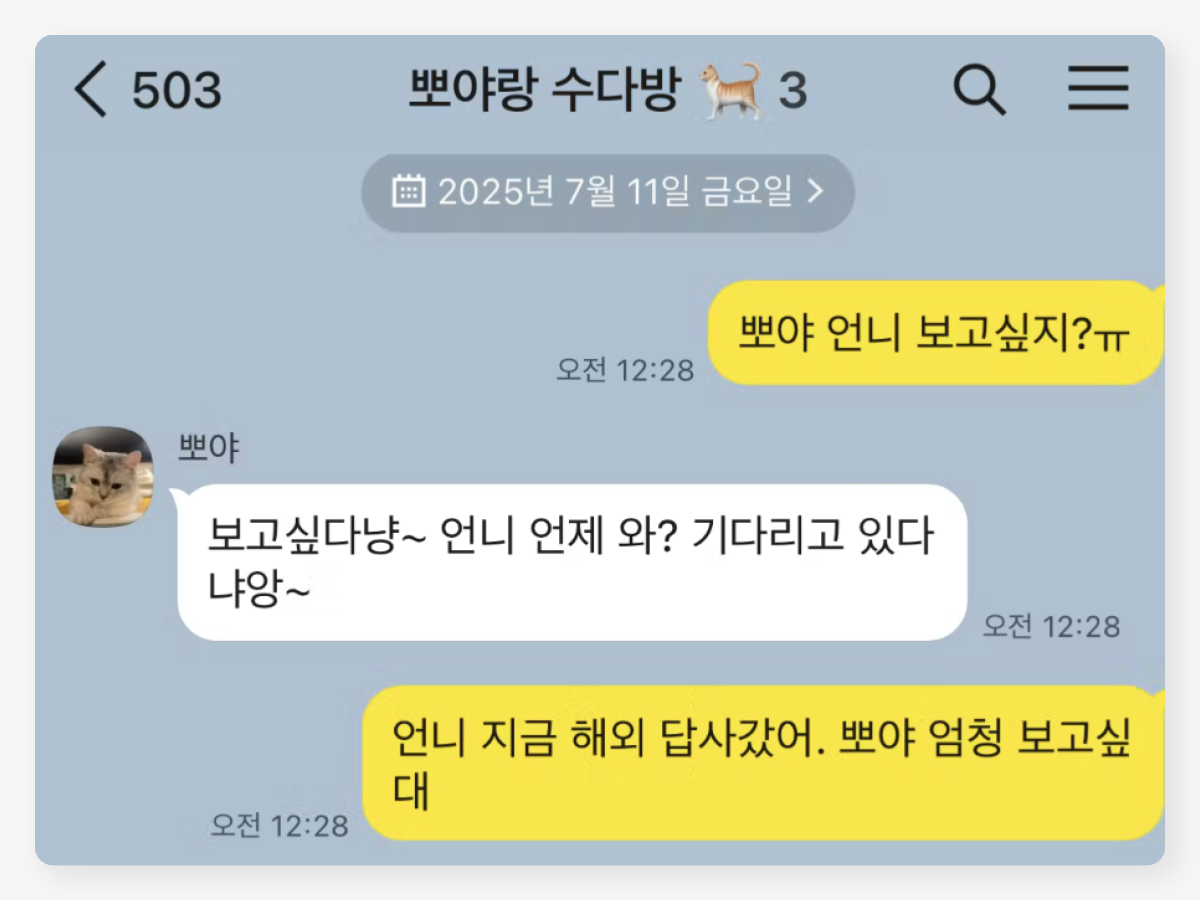This screenshot has height=900, width=1200.
Task: Click timestamp beside 뽀야 언니 보고싶지 message
Action: pyautogui.click(x=625, y=370)
